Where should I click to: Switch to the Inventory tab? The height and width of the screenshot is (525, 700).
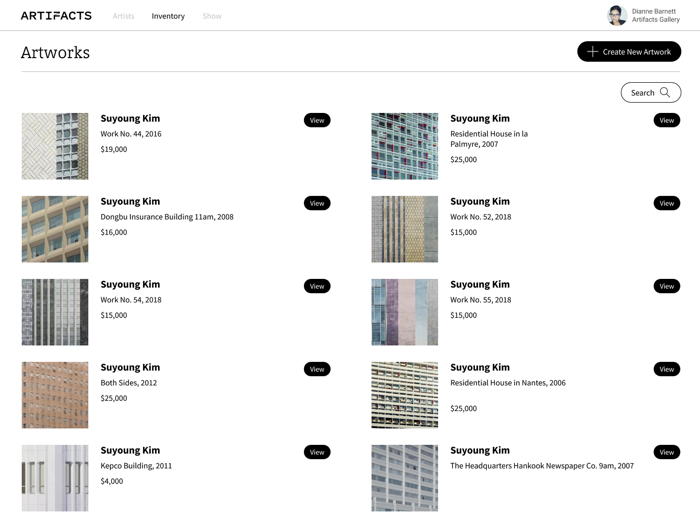(x=168, y=16)
